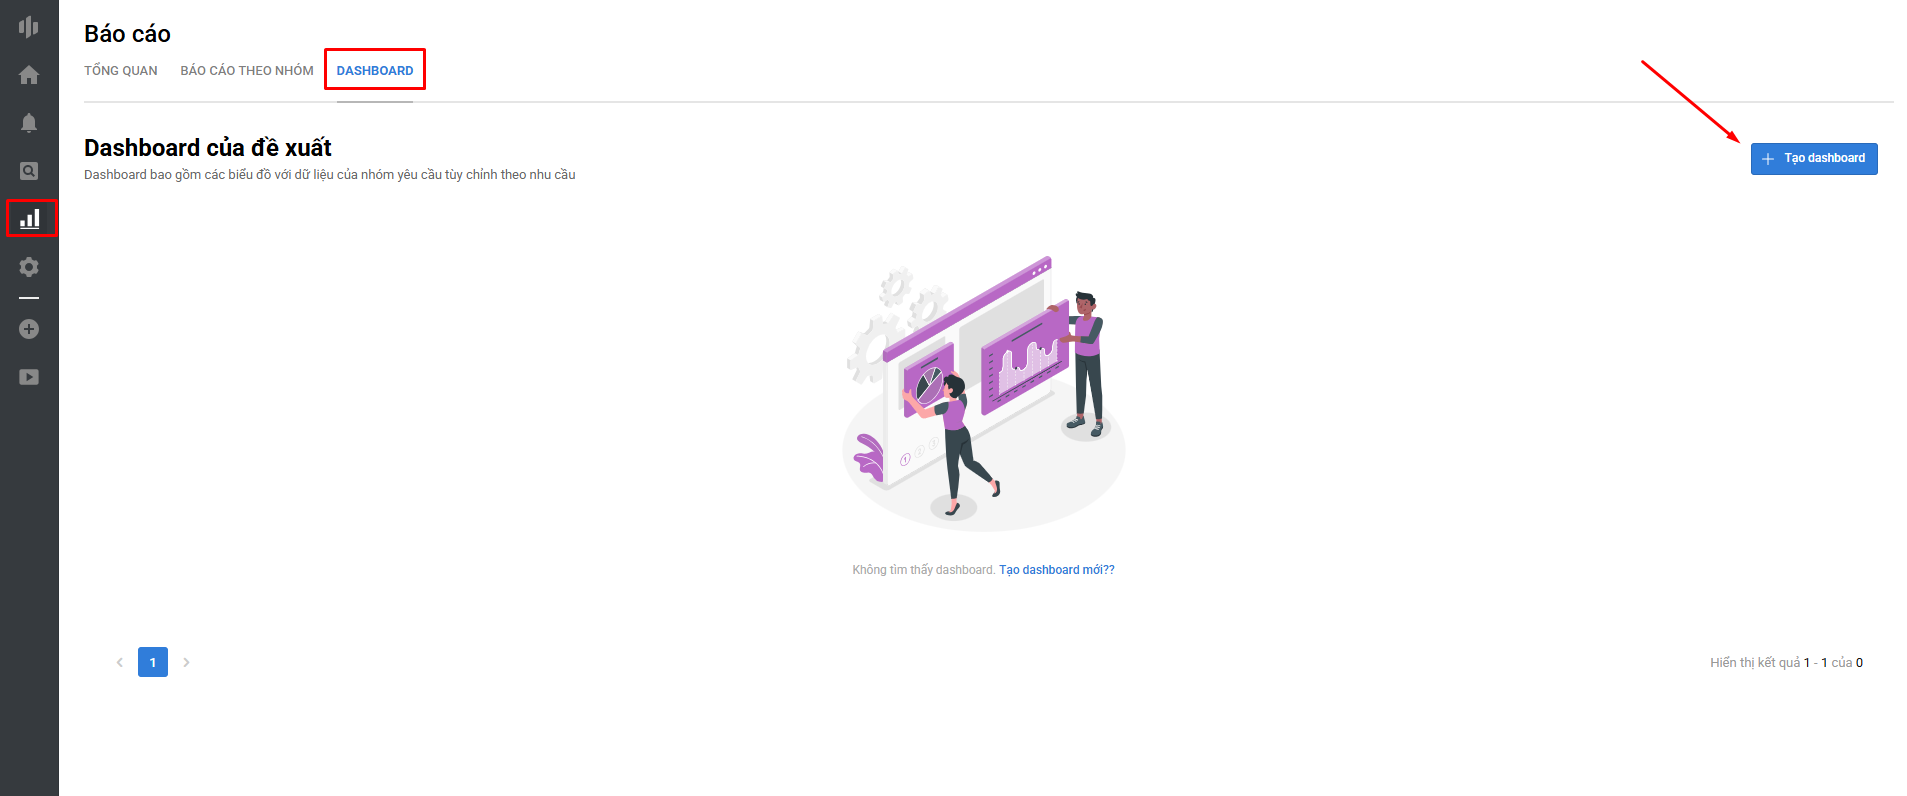Screen dimensions: 1907x796
Task: Select page 1 in the pagination
Action: (153, 662)
